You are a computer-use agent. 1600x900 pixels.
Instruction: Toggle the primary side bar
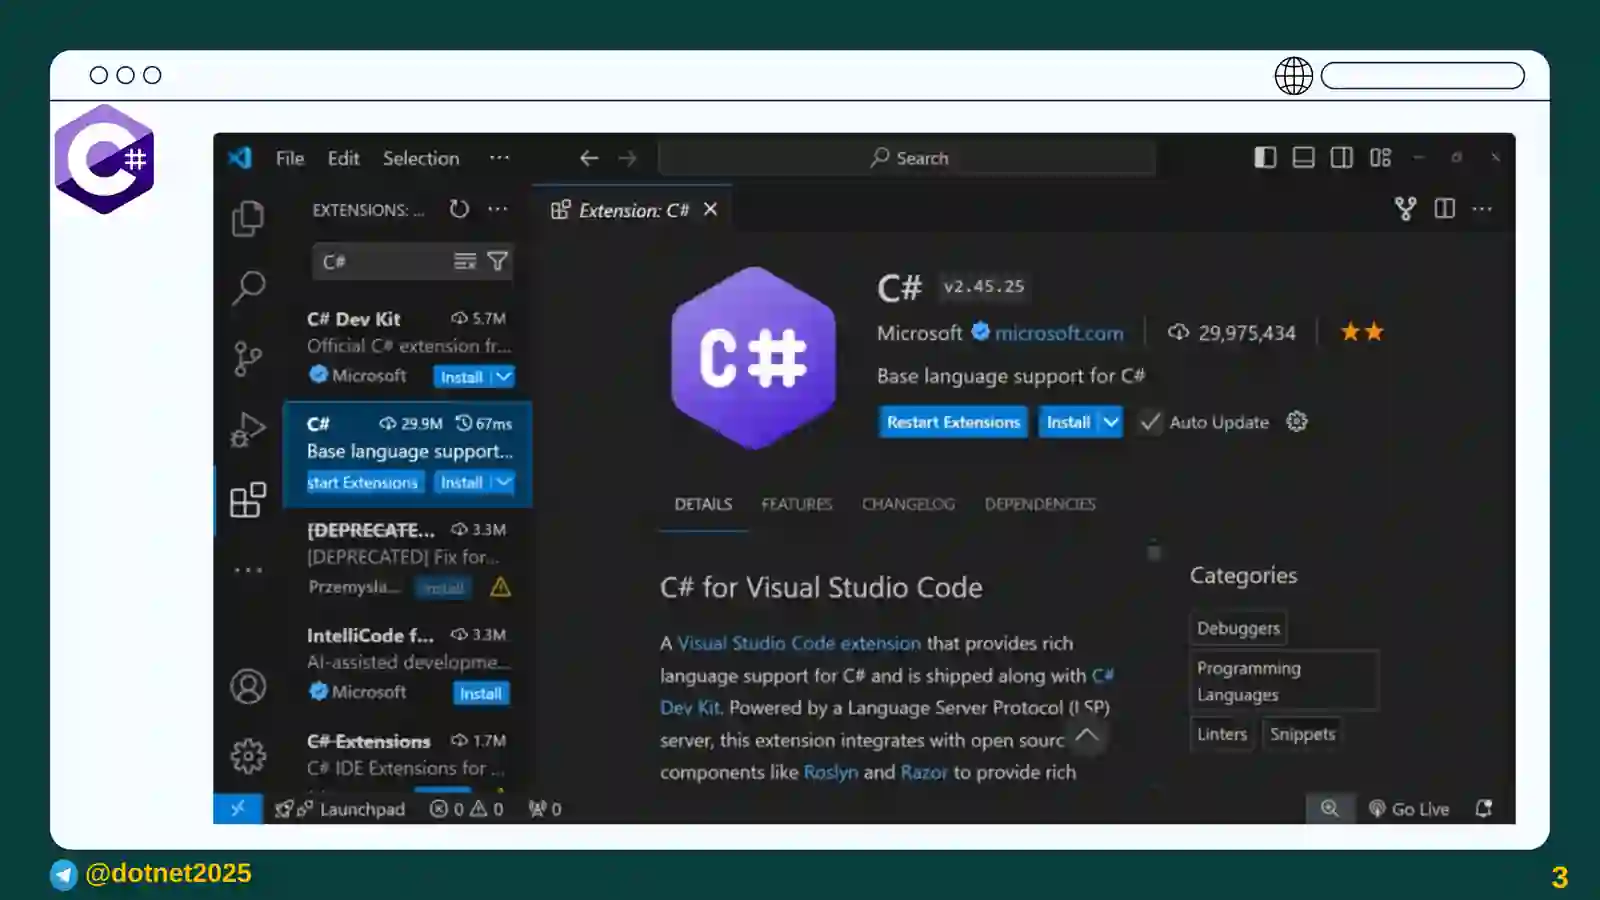tap(1265, 157)
